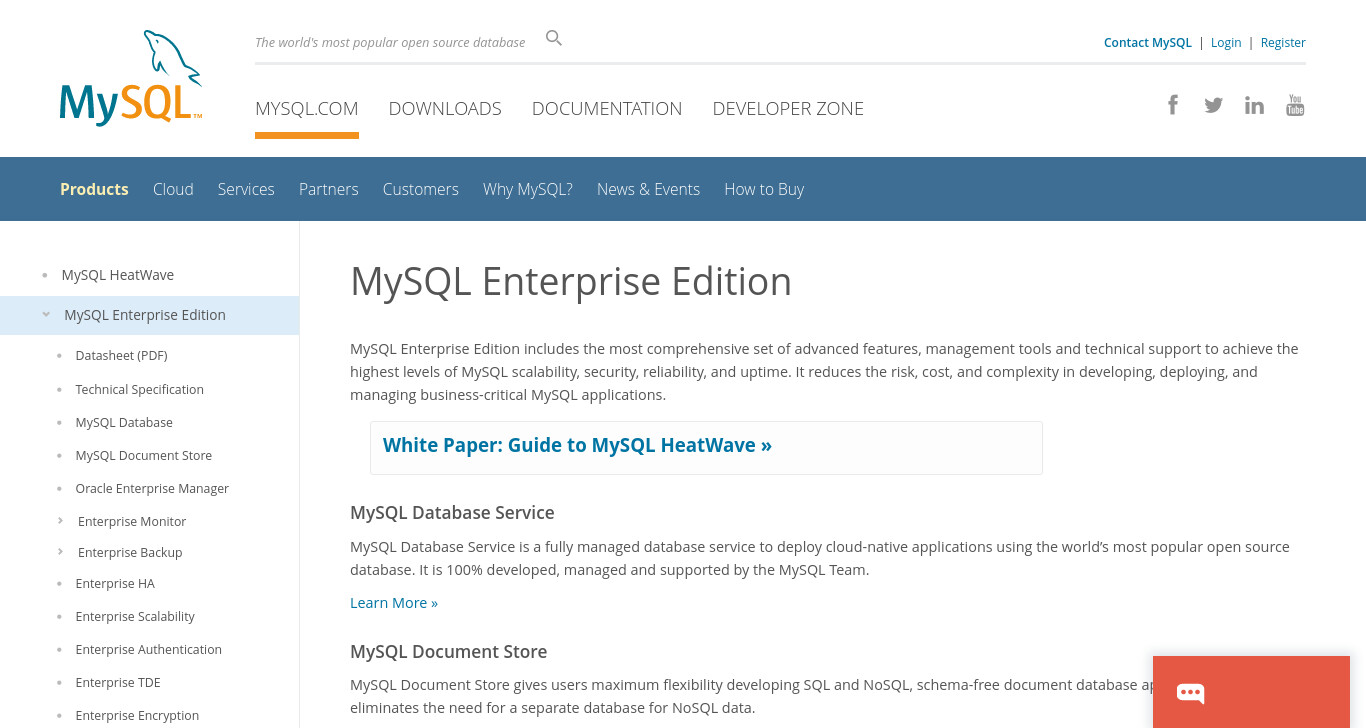1366x728 pixels.
Task: Open the search magnifier icon
Action: coord(554,39)
